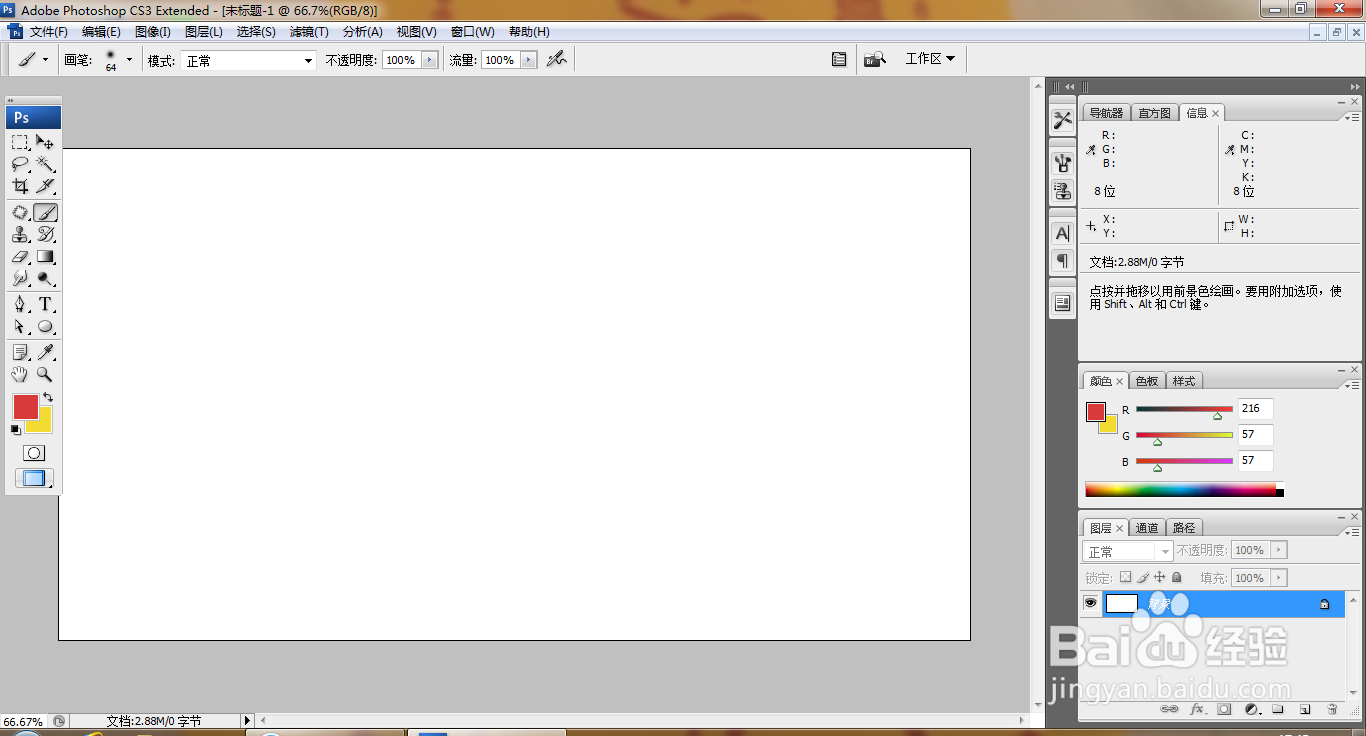Open the 文件(F) menu
This screenshot has width=1366, height=736.
tap(49, 32)
